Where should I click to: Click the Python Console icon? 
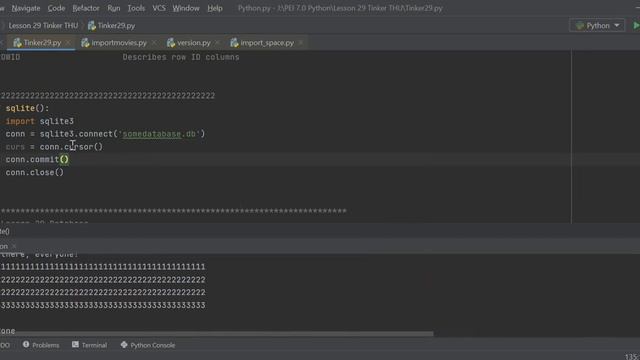point(124,345)
